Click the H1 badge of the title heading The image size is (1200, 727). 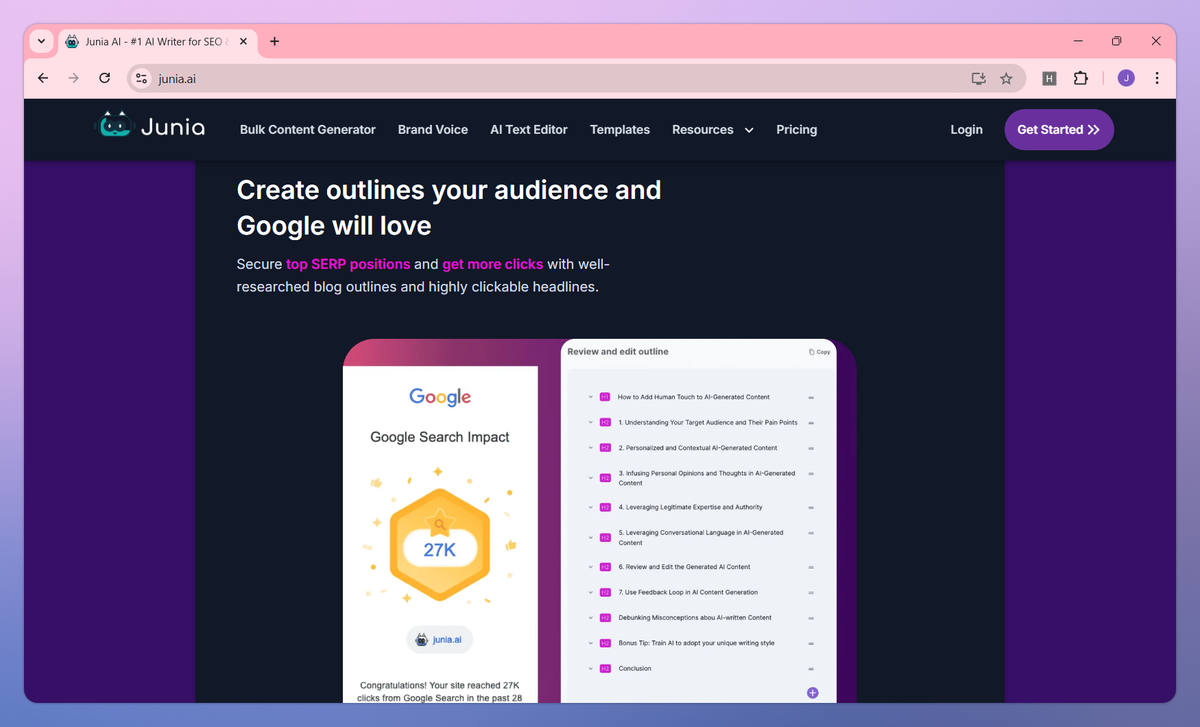coord(605,397)
